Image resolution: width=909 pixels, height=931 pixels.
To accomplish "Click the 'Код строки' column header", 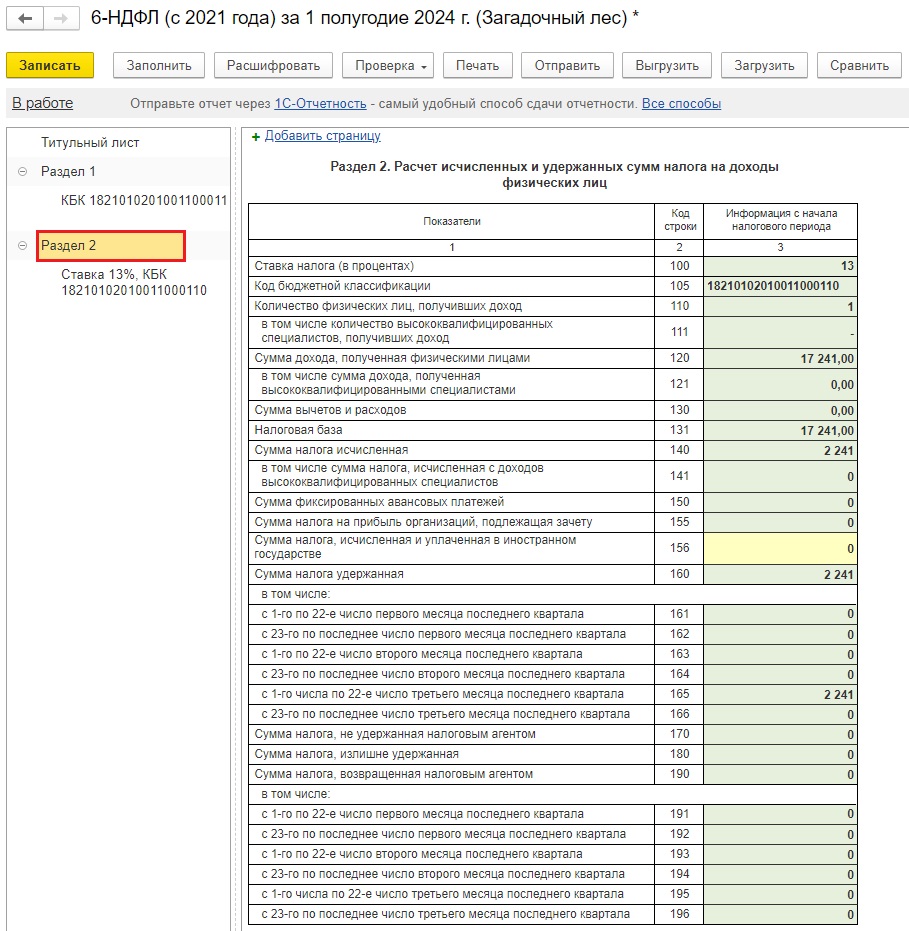I will click(680, 220).
